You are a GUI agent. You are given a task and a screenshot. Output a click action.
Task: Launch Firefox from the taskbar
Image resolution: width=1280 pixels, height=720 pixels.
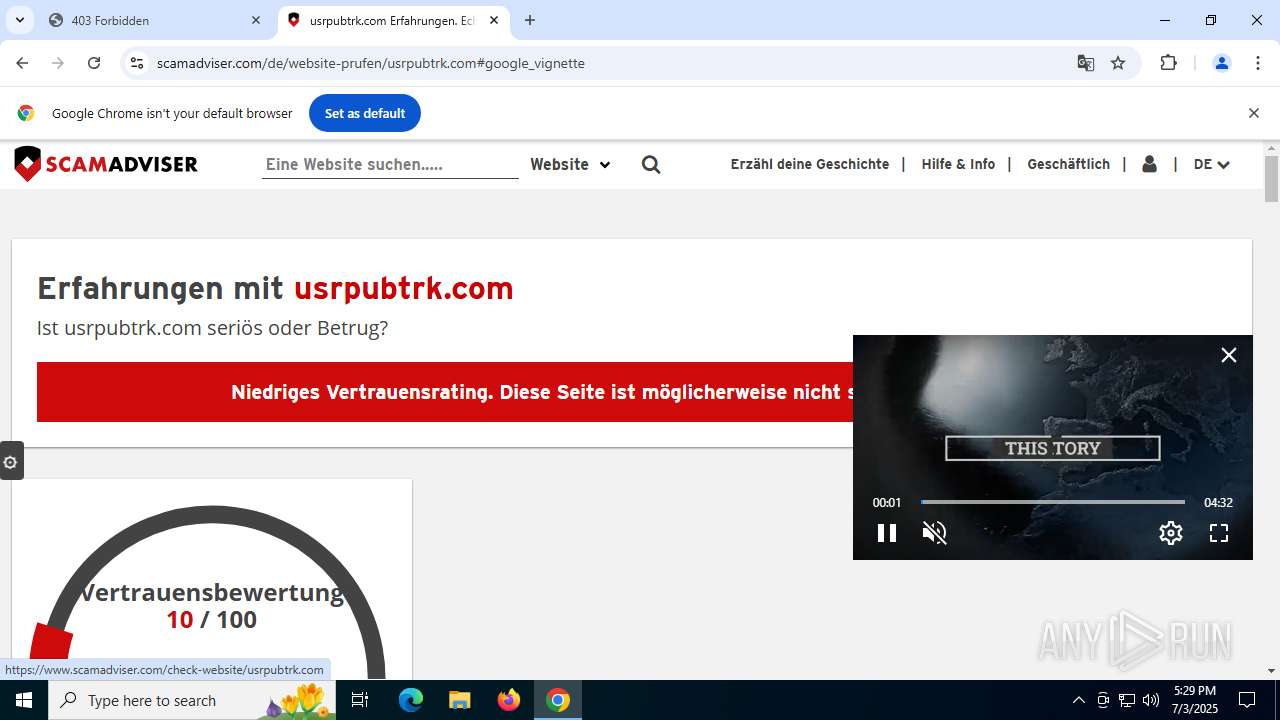509,700
